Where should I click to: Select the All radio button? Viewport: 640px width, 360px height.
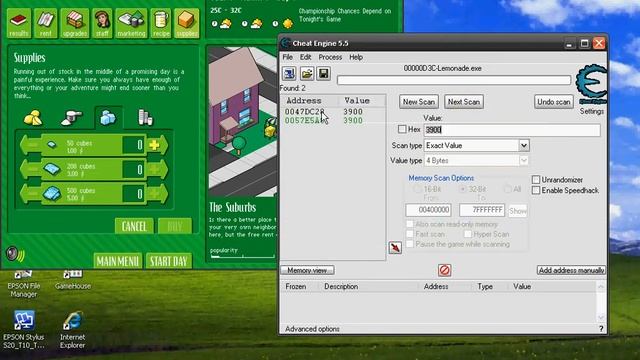point(507,189)
